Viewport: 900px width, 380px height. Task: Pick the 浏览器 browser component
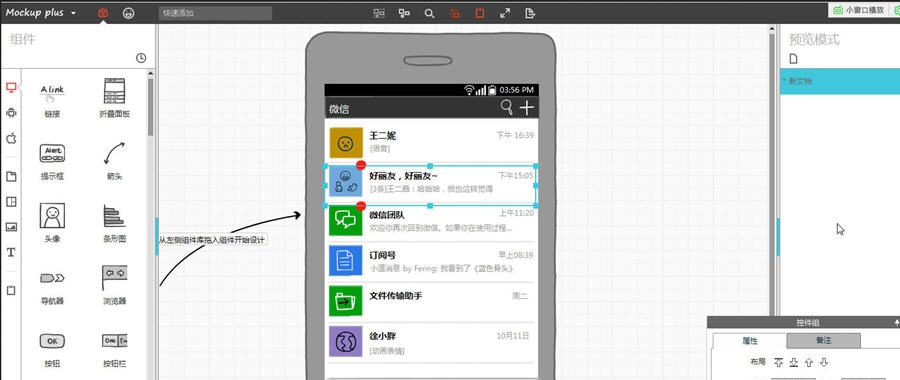click(114, 285)
